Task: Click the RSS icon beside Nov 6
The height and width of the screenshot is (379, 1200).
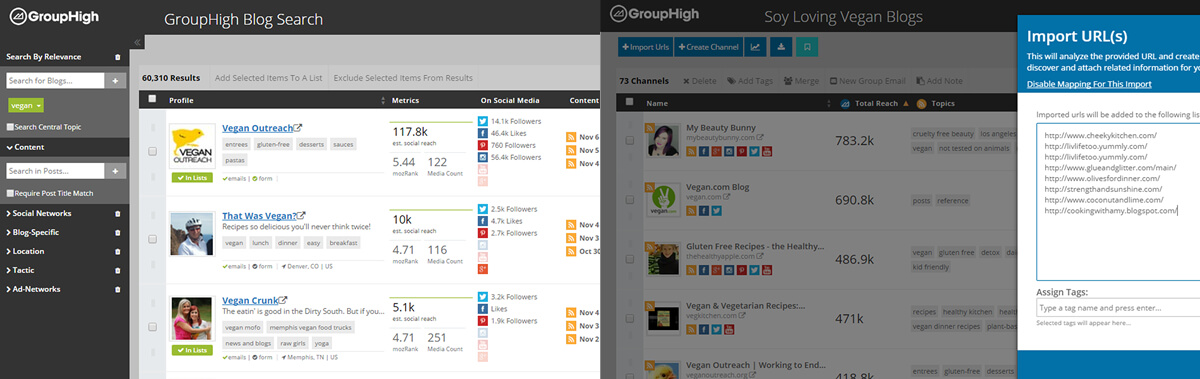Action: [x=571, y=137]
